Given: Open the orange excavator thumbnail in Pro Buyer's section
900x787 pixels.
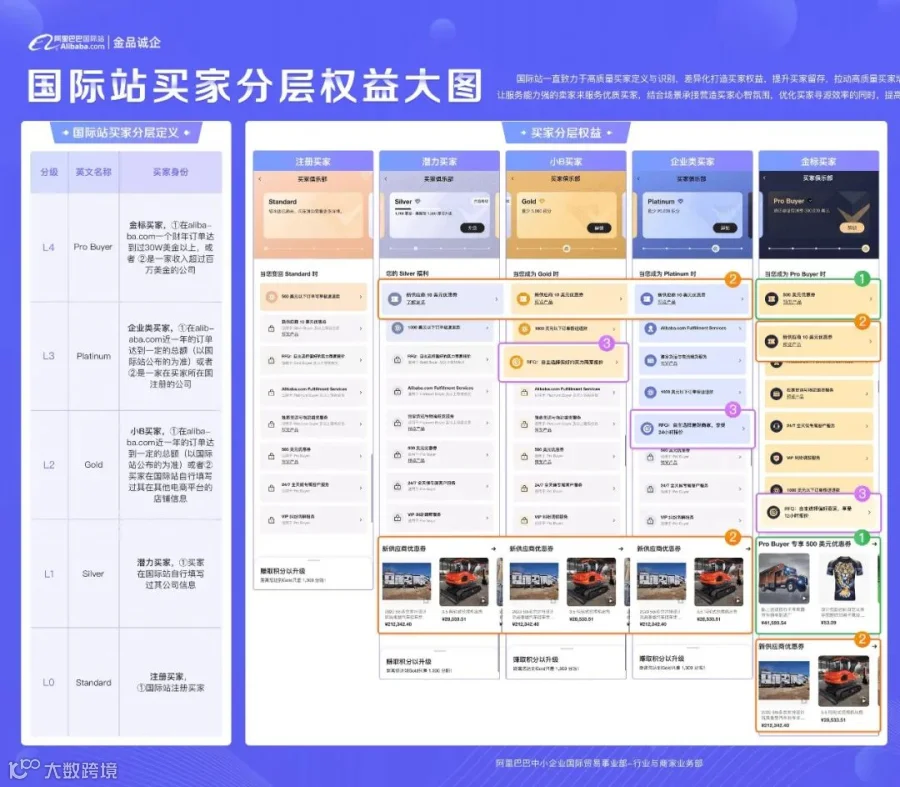Looking at the screenshot, I should [x=843, y=681].
